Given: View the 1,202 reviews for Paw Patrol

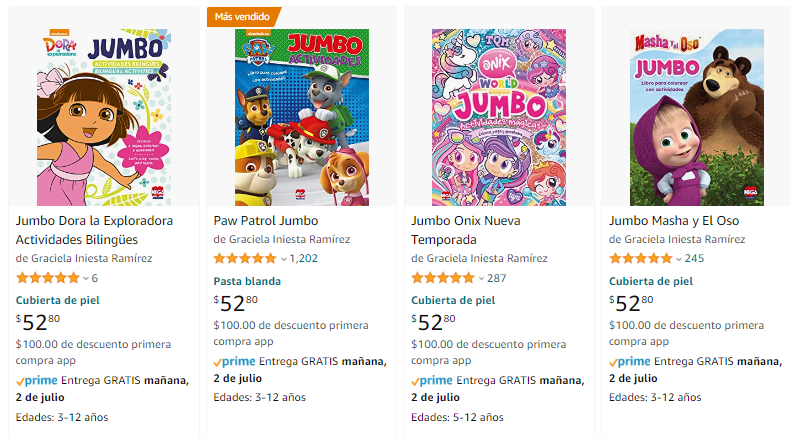Looking at the screenshot, I should pyautogui.click(x=303, y=258).
